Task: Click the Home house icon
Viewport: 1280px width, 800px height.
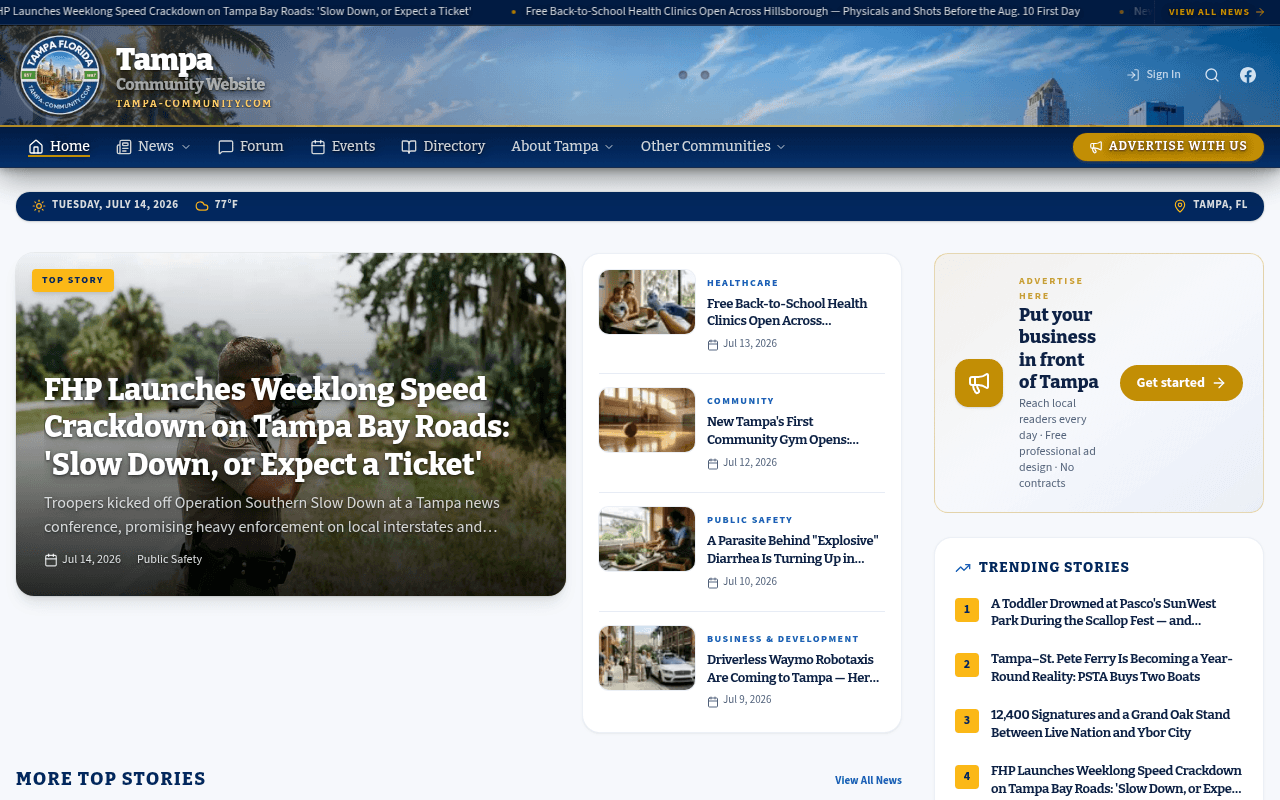Action: [36, 147]
